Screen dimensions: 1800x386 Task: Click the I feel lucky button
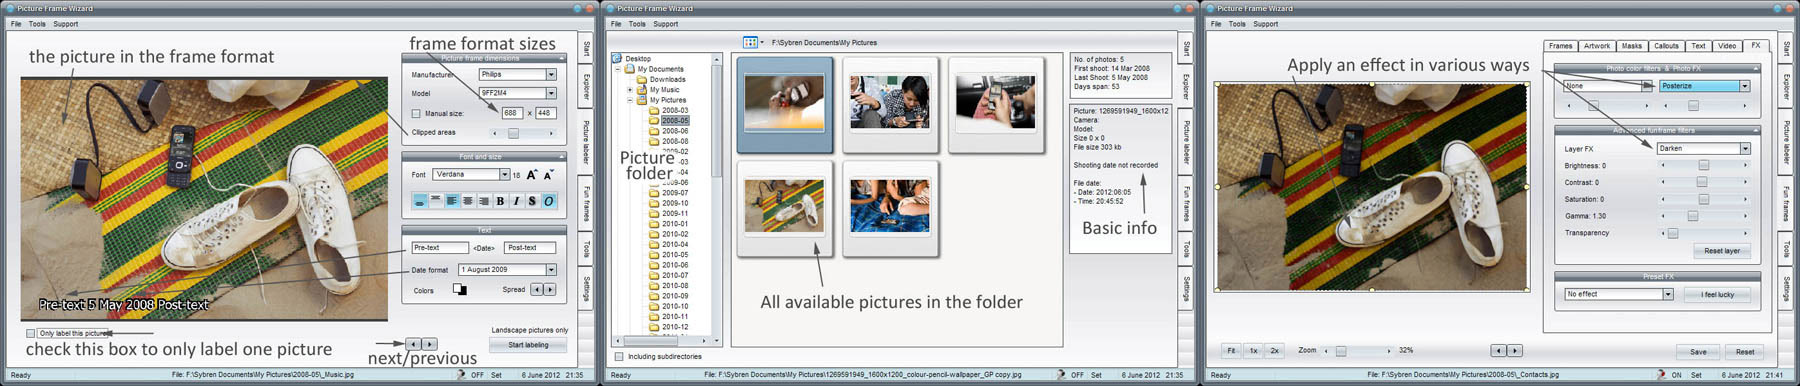coord(1718,294)
